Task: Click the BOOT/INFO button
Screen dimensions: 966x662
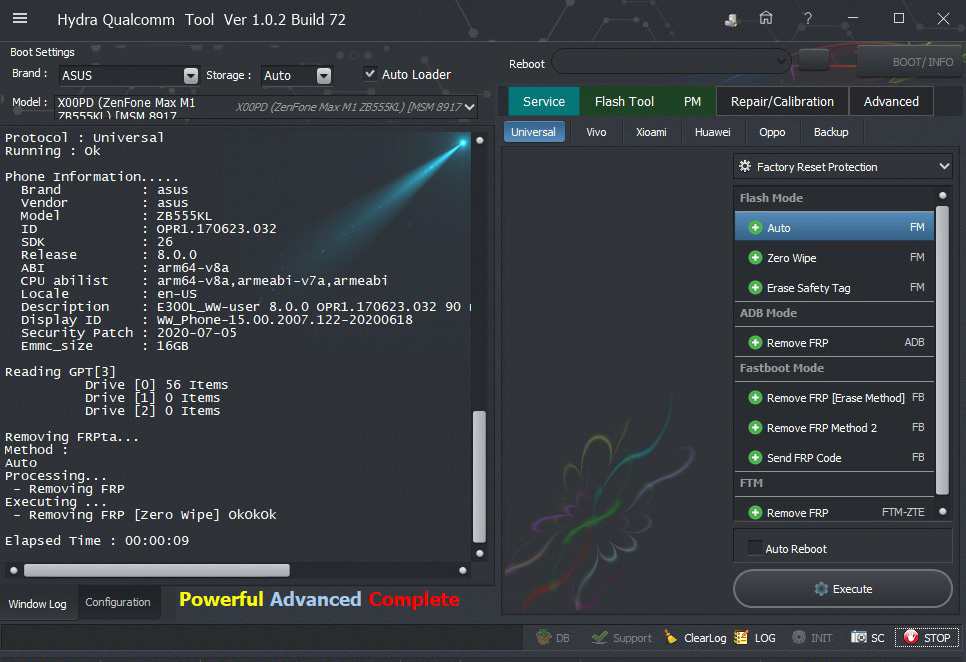Action: tap(910, 62)
